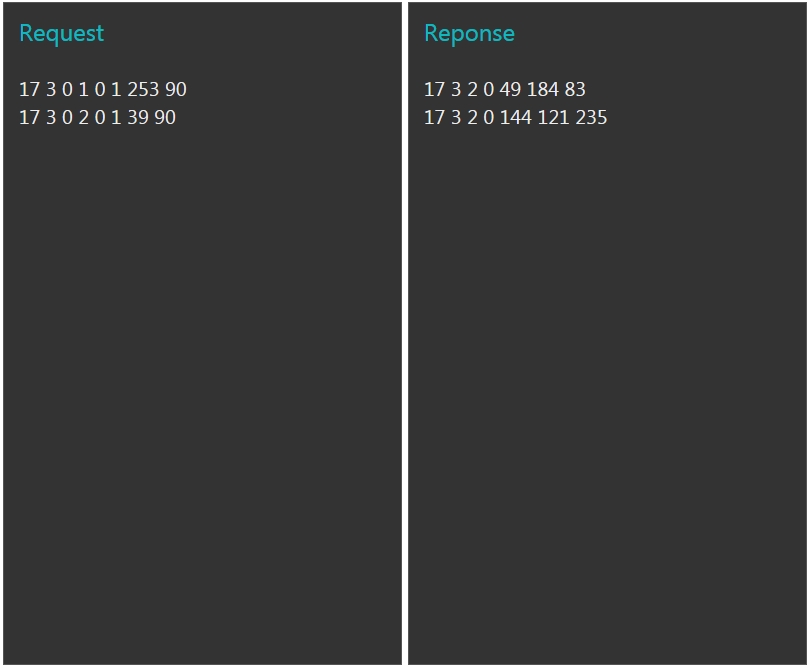This screenshot has height=668, width=809.
Task: Click the Request panel heading
Action: click(61, 34)
